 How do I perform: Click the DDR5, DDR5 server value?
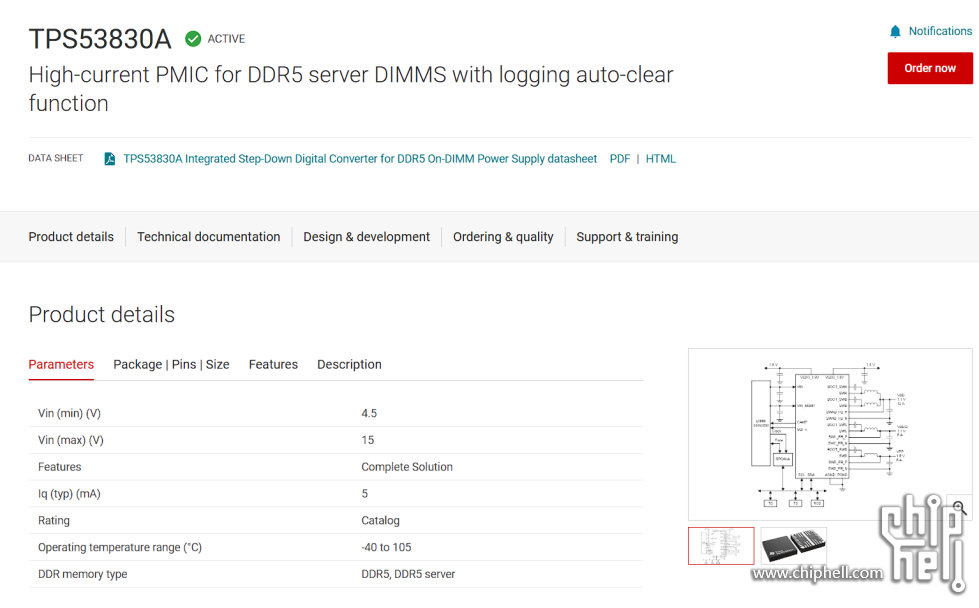point(408,574)
